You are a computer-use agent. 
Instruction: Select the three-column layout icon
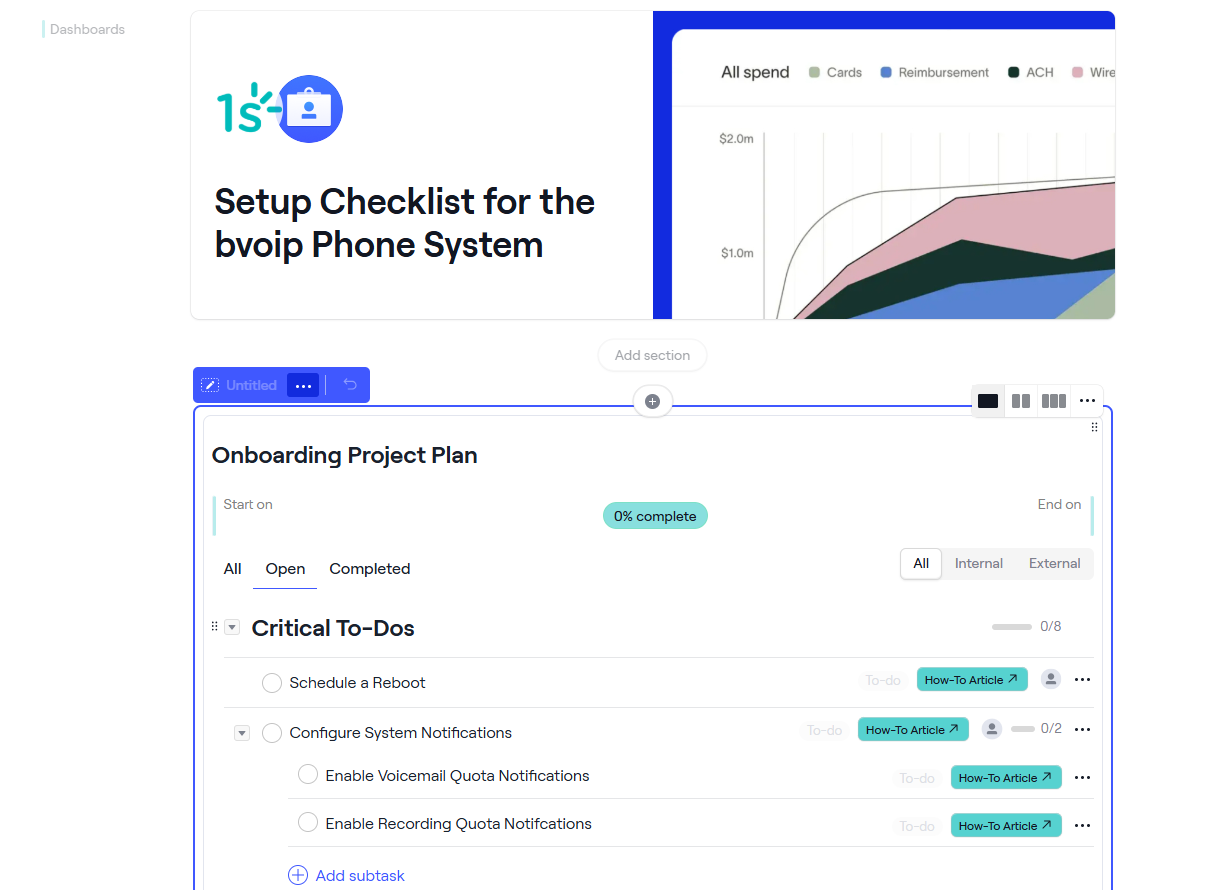(x=1054, y=401)
